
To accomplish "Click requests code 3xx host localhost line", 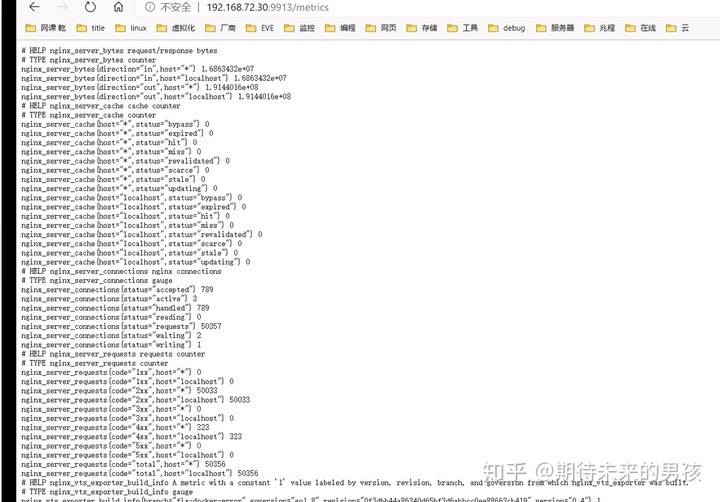I will [x=128, y=418].
